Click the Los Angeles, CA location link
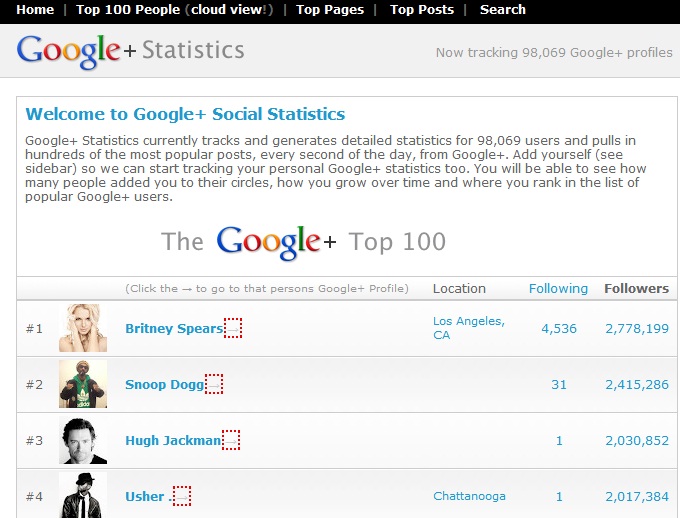 (x=469, y=328)
